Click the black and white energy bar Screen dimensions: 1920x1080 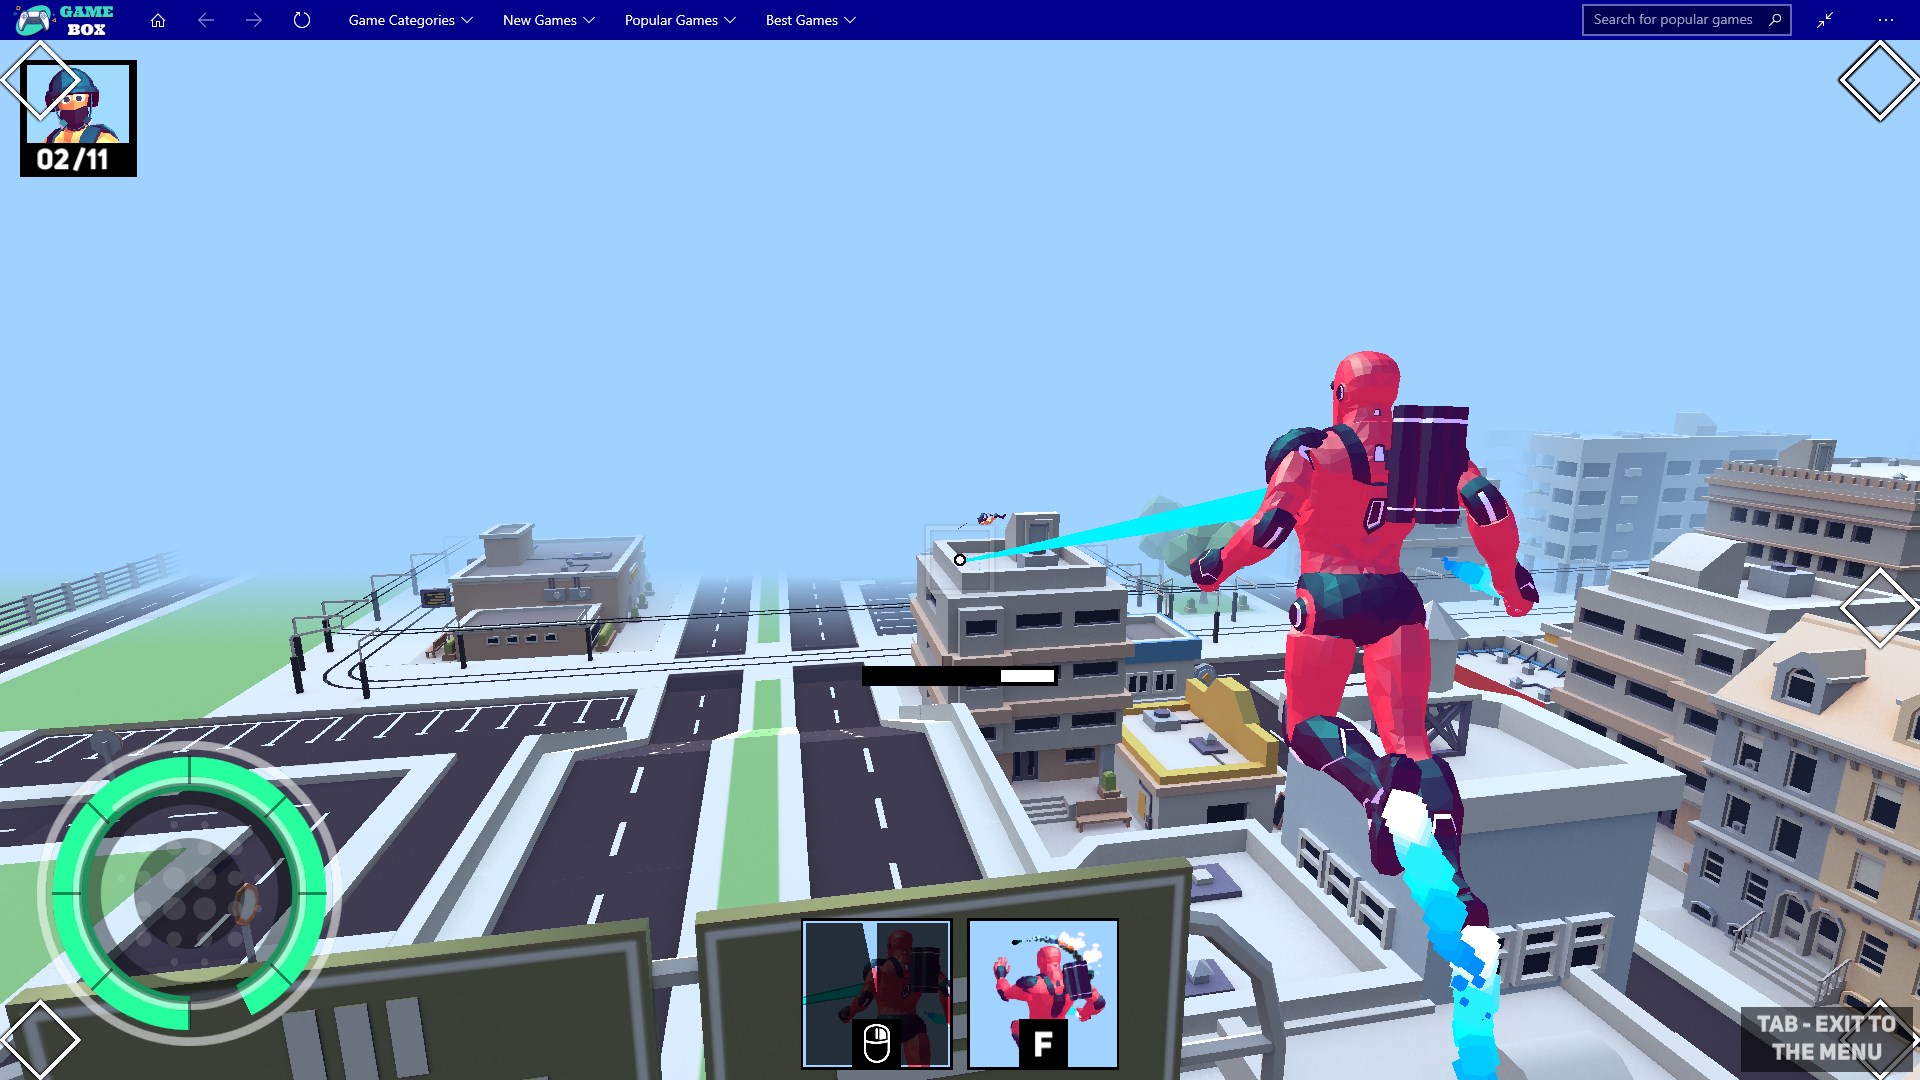coord(960,676)
